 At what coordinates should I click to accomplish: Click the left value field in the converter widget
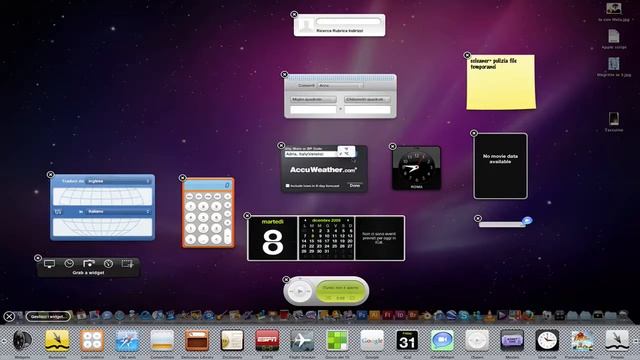[x=313, y=110]
